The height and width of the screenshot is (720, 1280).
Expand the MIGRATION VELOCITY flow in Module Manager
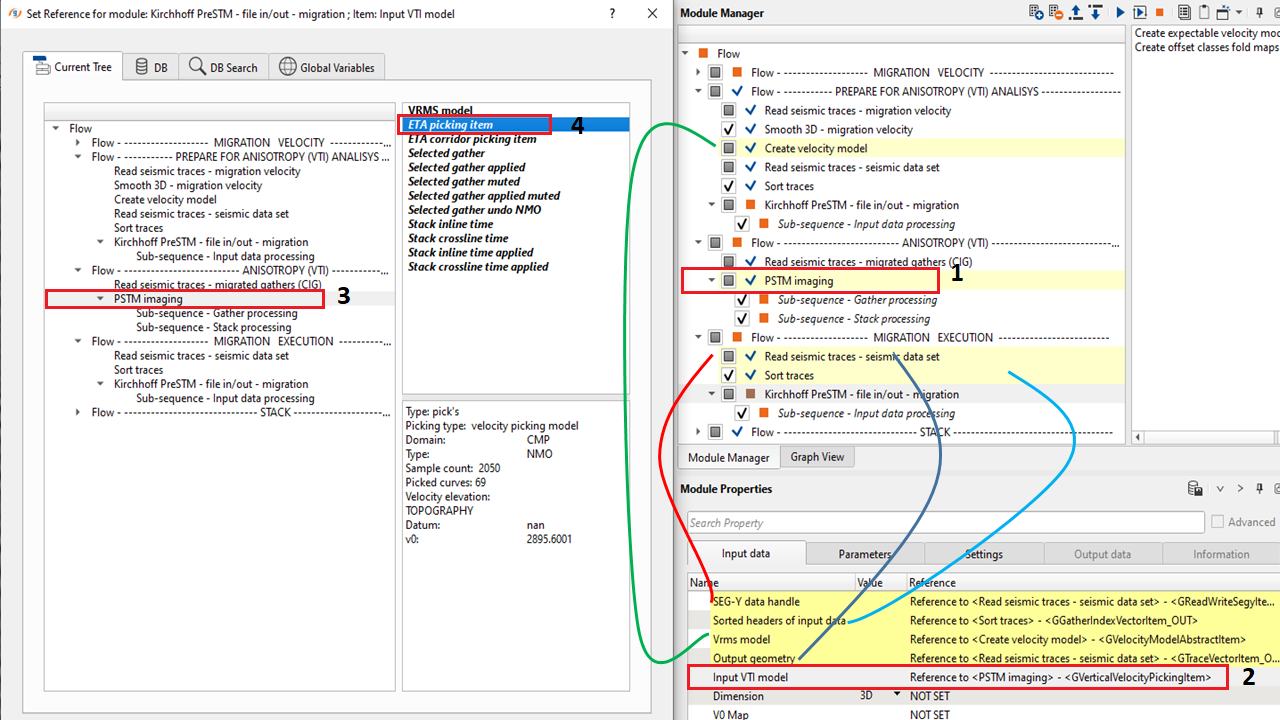click(699, 73)
